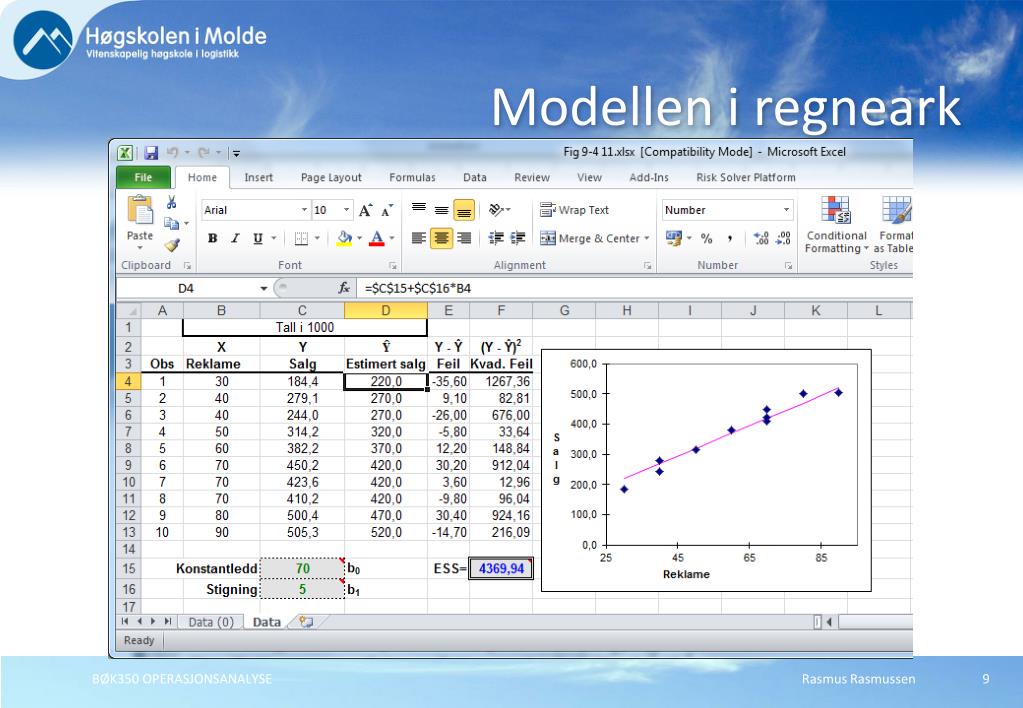Click the Wrap Text button
The height and width of the screenshot is (708, 1023).
[x=574, y=210]
